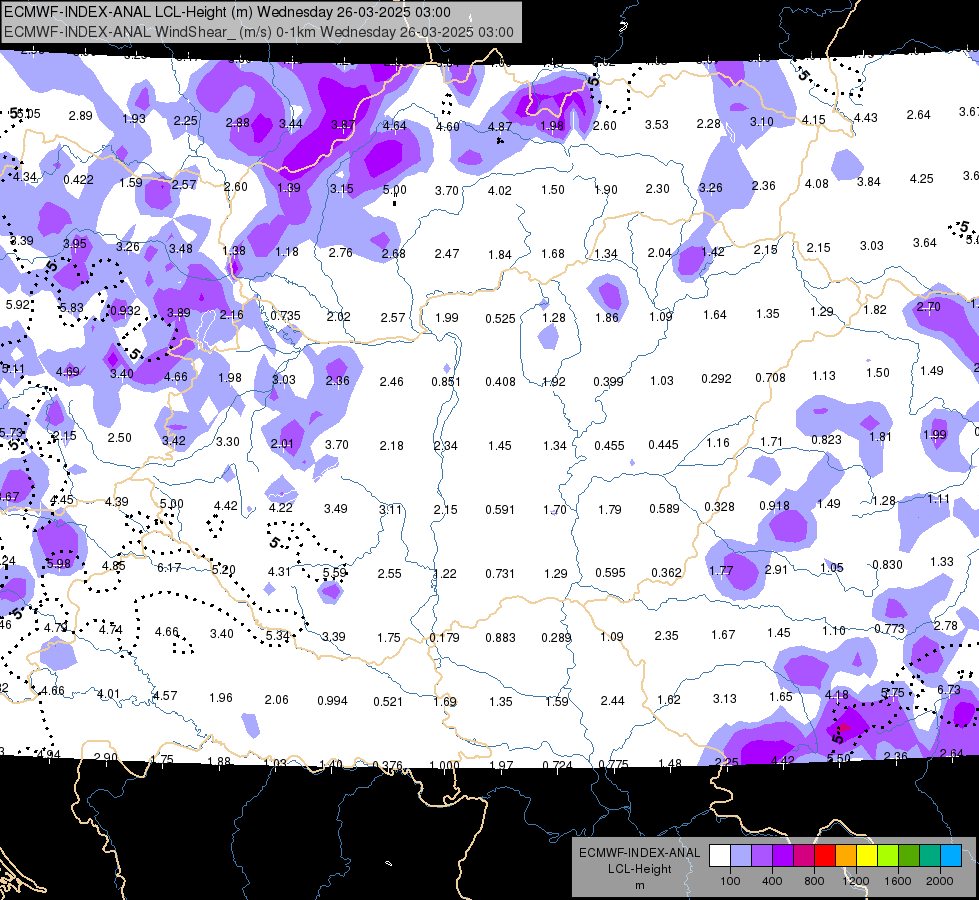Click wind shear value 0.408

click(501, 381)
